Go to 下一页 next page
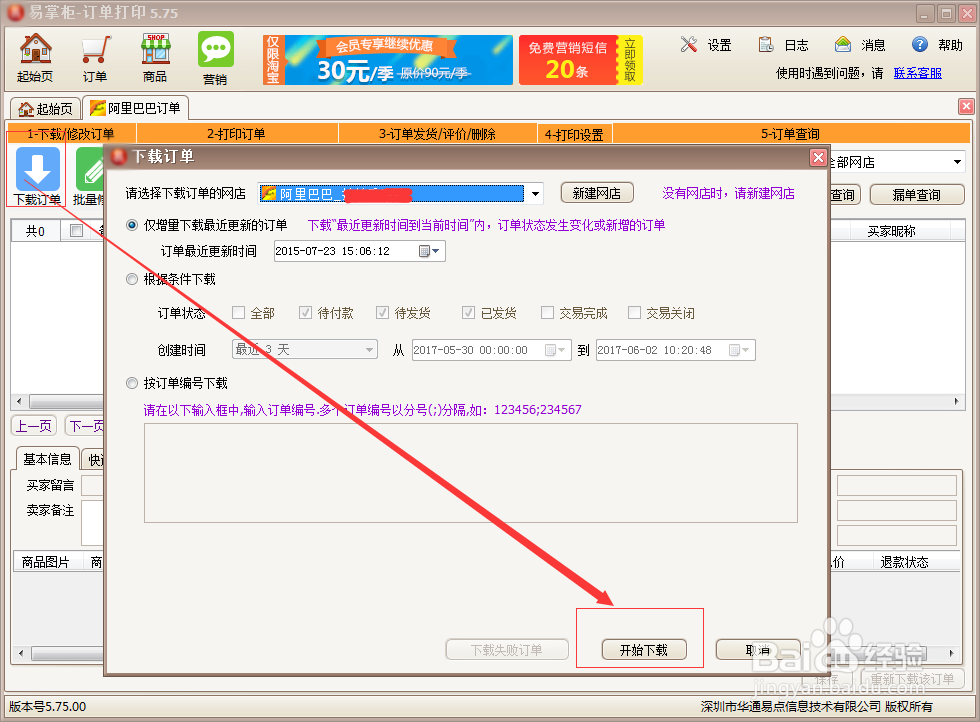 tap(86, 426)
